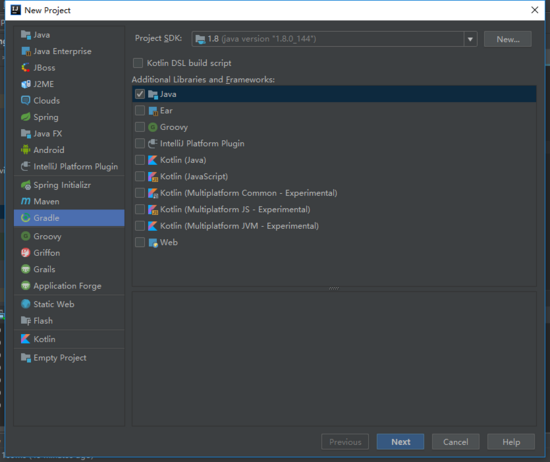Choose the Static Web globe icon

click(26, 304)
